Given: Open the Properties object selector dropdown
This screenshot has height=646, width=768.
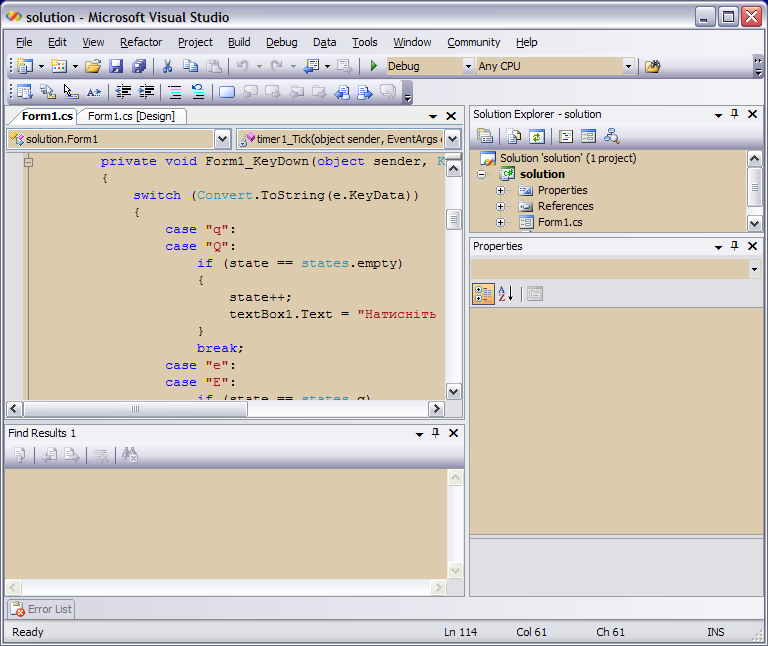Looking at the screenshot, I should tap(754, 269).
